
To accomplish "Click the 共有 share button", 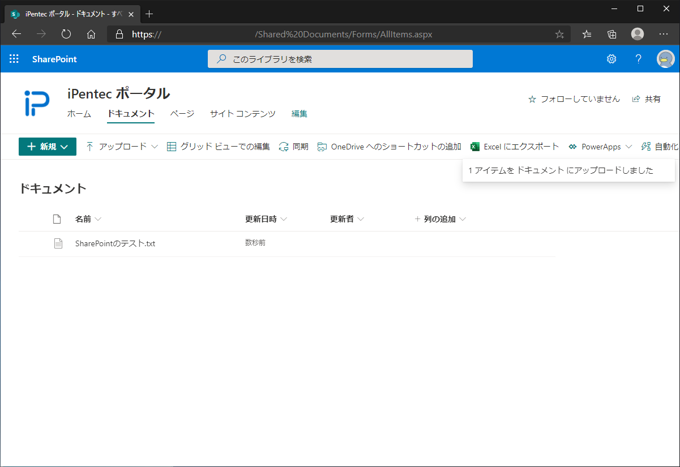I will [x=647, y=99].
